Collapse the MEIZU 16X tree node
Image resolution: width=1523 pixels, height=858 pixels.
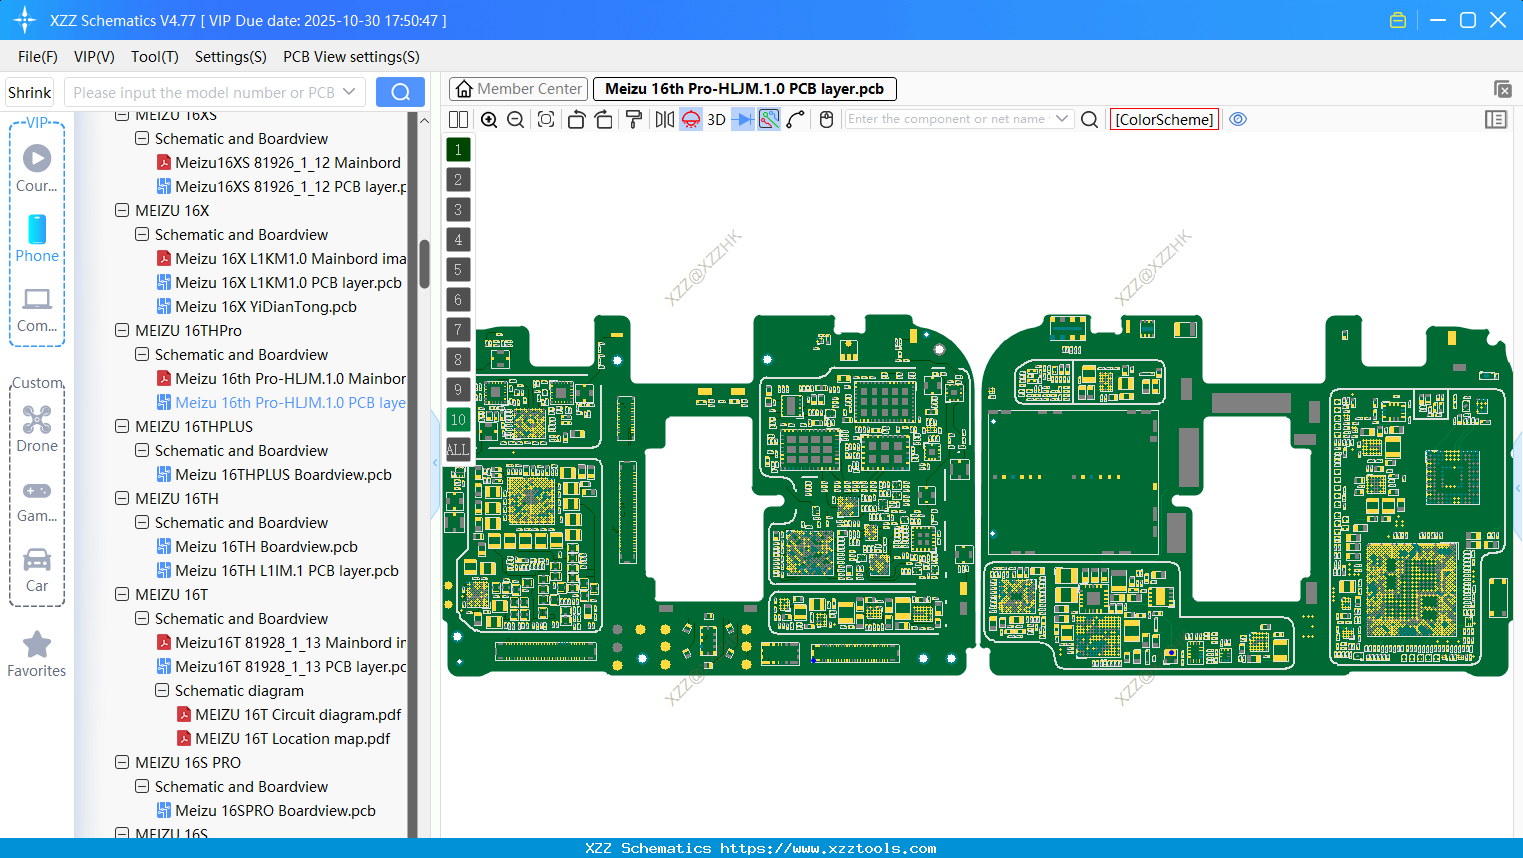(x=122, y=210)
